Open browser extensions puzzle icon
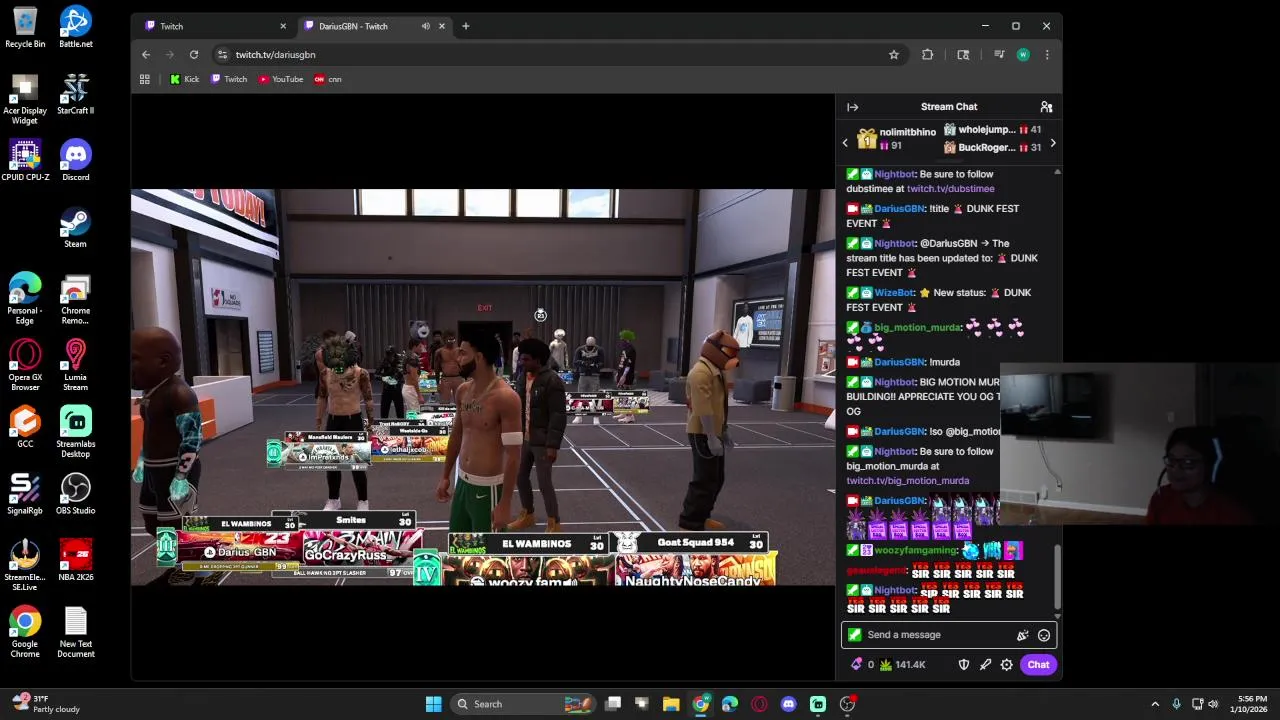This screenshot has height=720, width=1280. click(928, 55)
